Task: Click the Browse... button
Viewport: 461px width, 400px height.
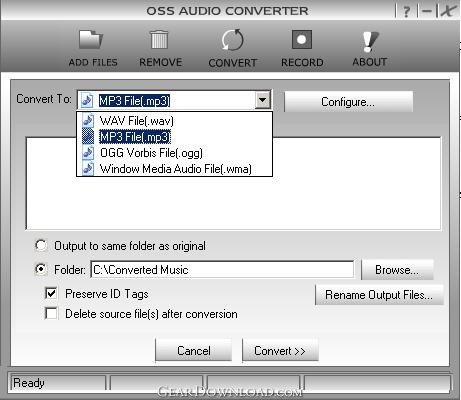Action: click(x=397, y=270)
